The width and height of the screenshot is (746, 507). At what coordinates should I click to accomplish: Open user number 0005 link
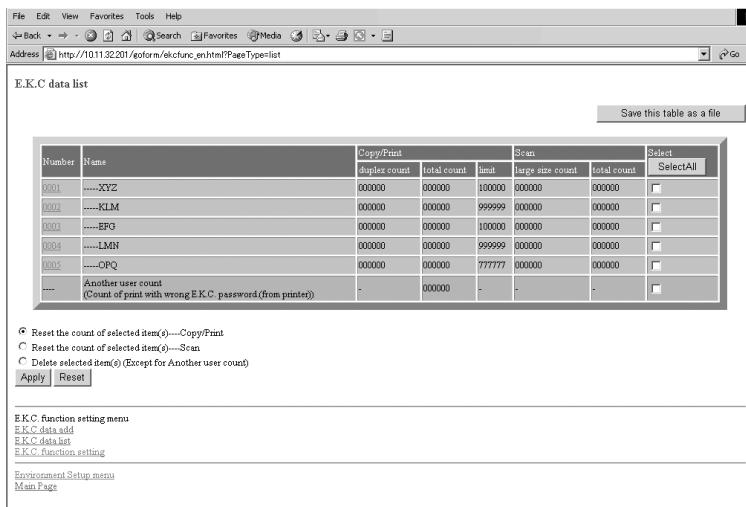pyautogui.click(x=51, y=265)
